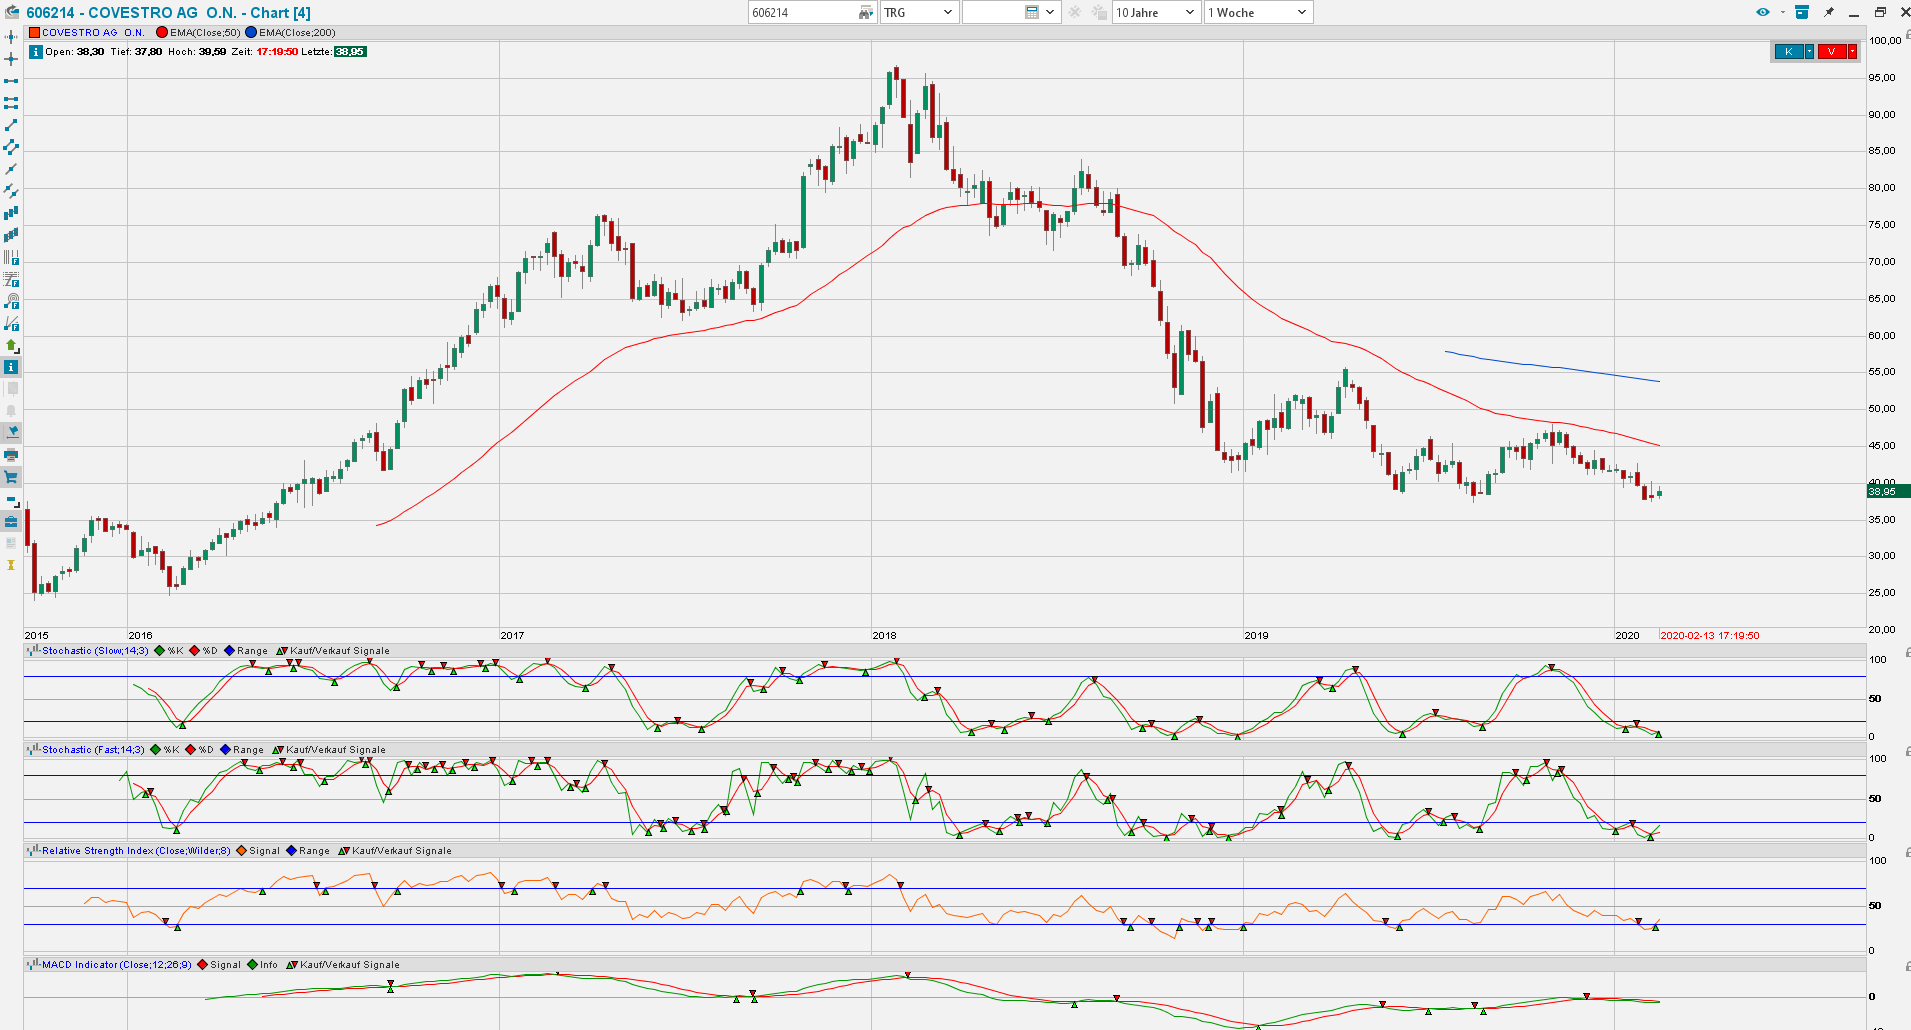Click the archive box icon in title bar

(x=1802, y=12)
